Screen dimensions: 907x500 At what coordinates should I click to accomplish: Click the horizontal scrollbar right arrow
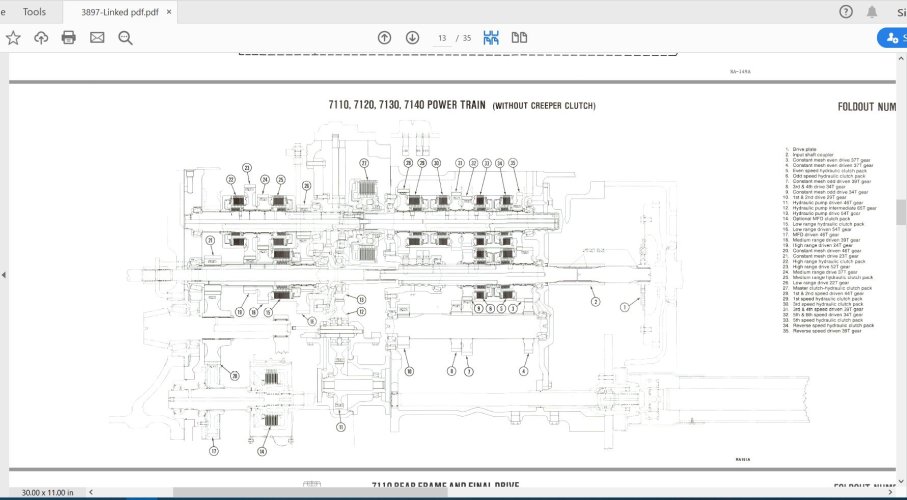pos(890,492)
